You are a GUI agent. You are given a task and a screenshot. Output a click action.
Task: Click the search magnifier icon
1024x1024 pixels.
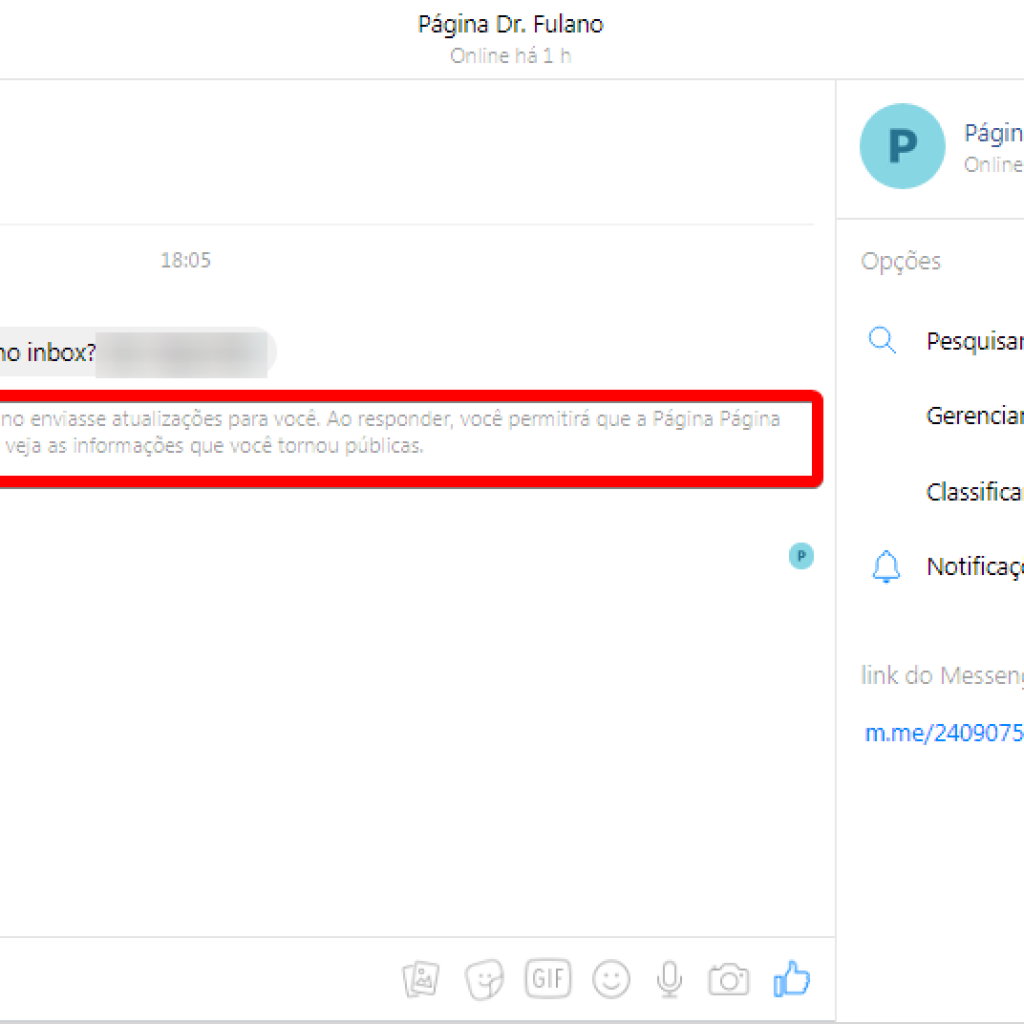[882, 340]
